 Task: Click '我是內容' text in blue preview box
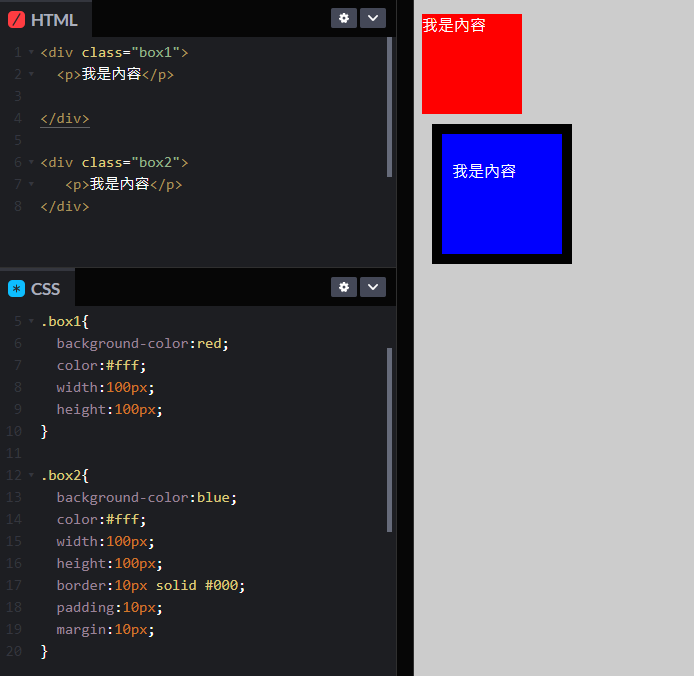tap(484, 171)
